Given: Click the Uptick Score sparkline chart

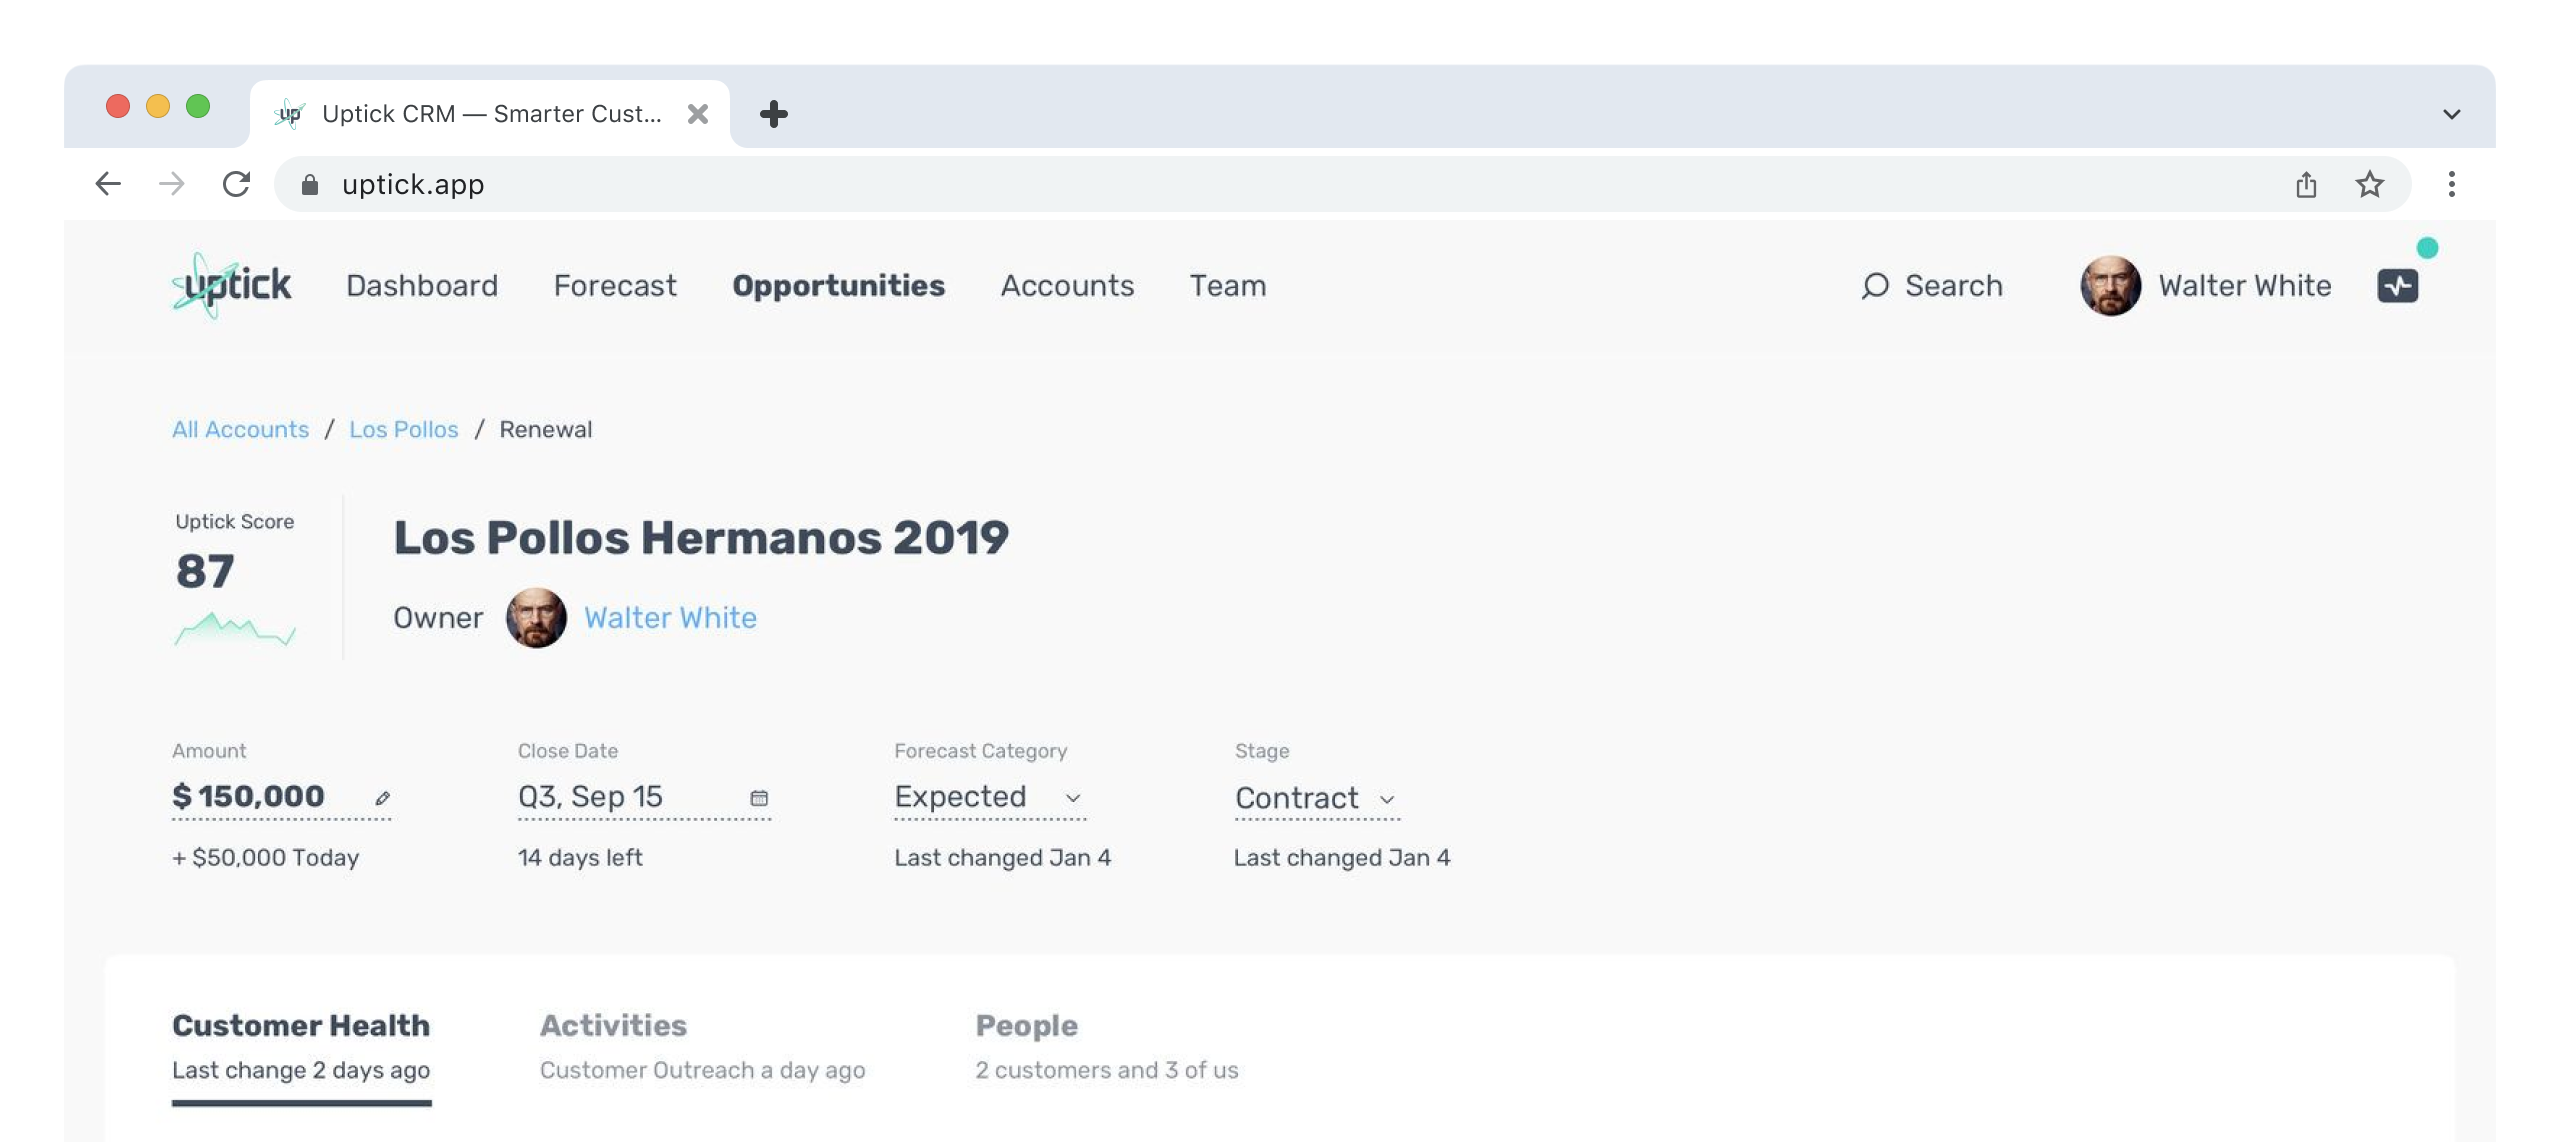Looking at the screenshot, I should tap(235, 630).
